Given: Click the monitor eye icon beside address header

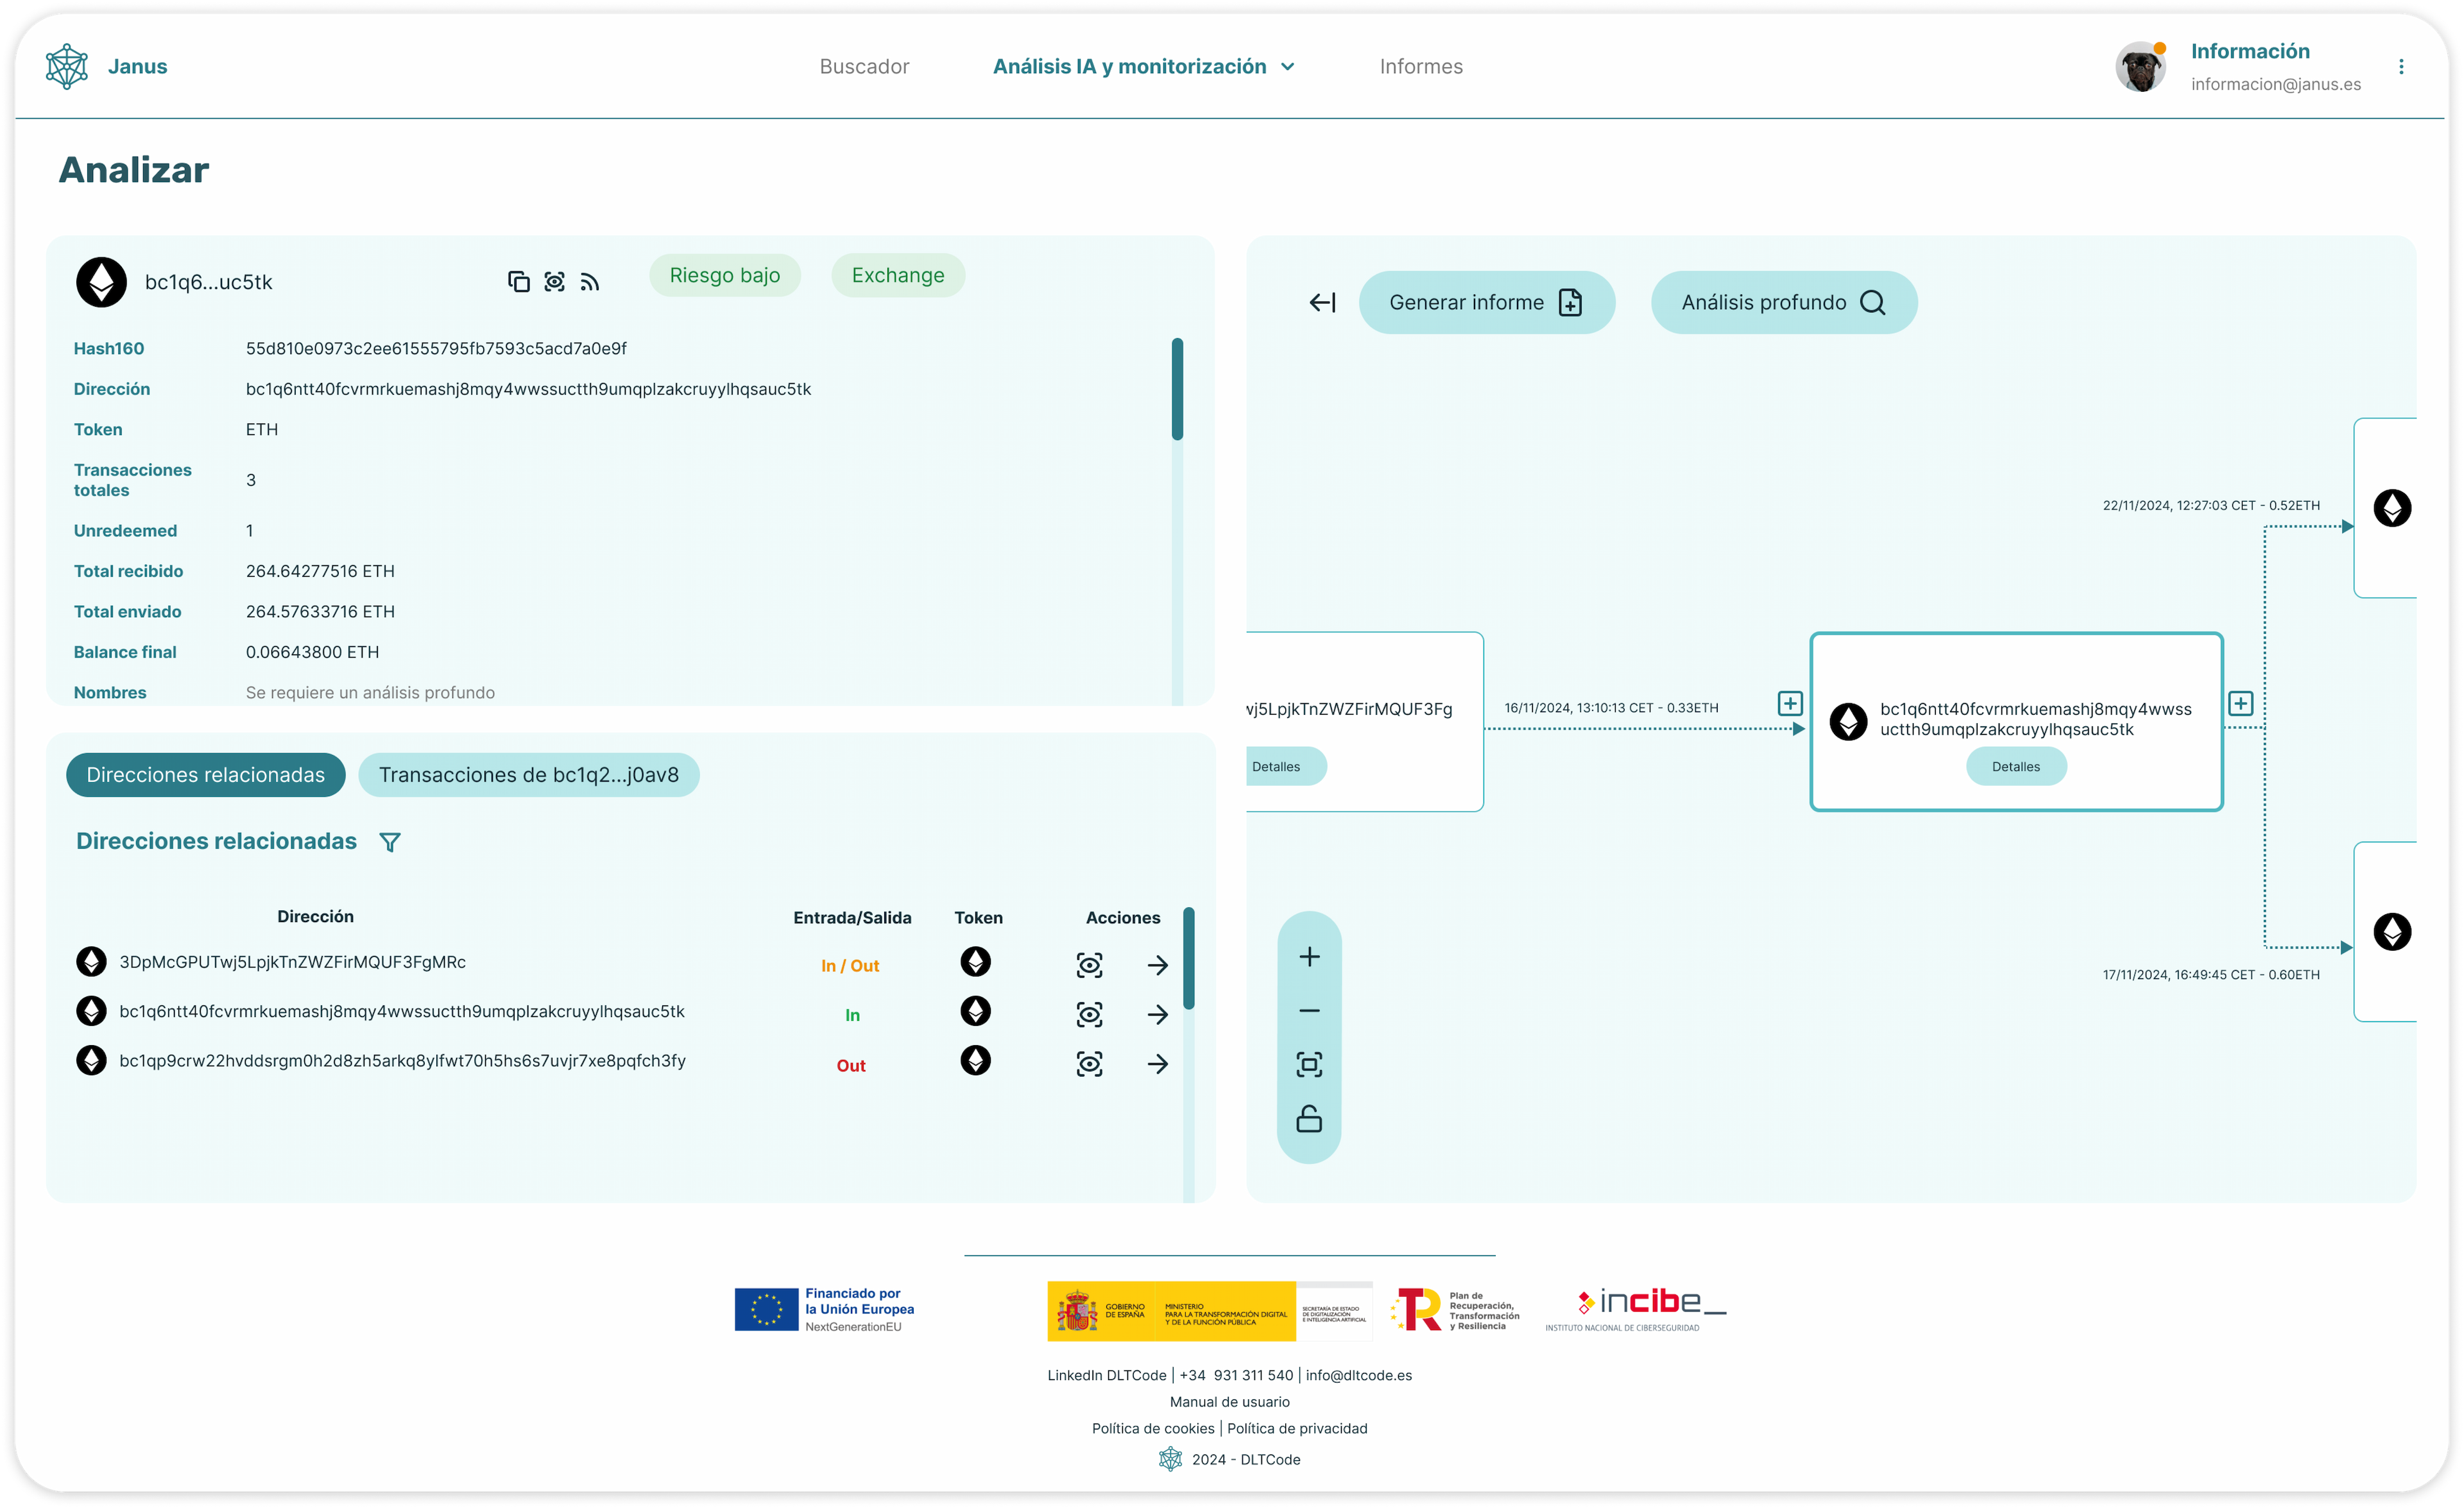Looking at the screenshot, I should pyautogui.click(x=554, y=282).
